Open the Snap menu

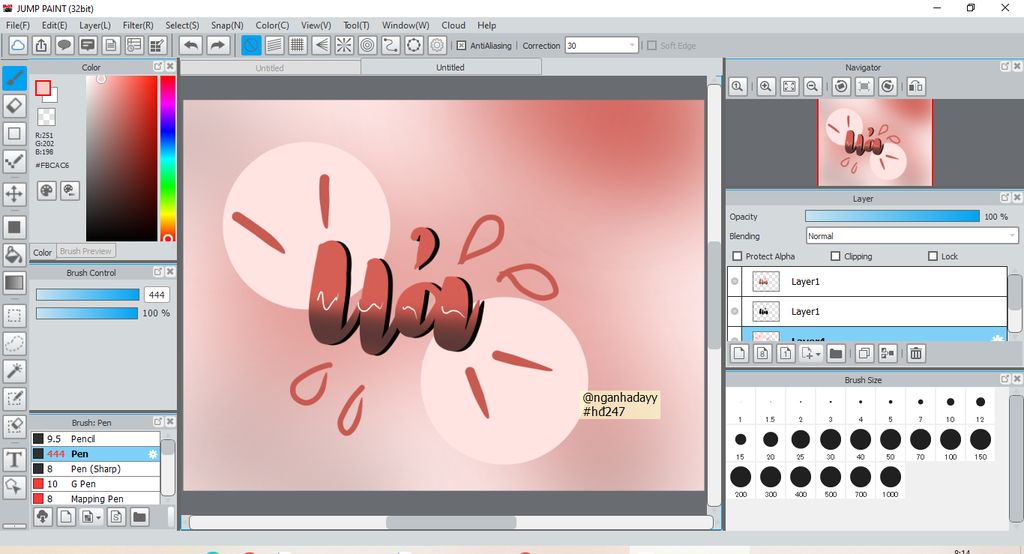coord(227,25)
